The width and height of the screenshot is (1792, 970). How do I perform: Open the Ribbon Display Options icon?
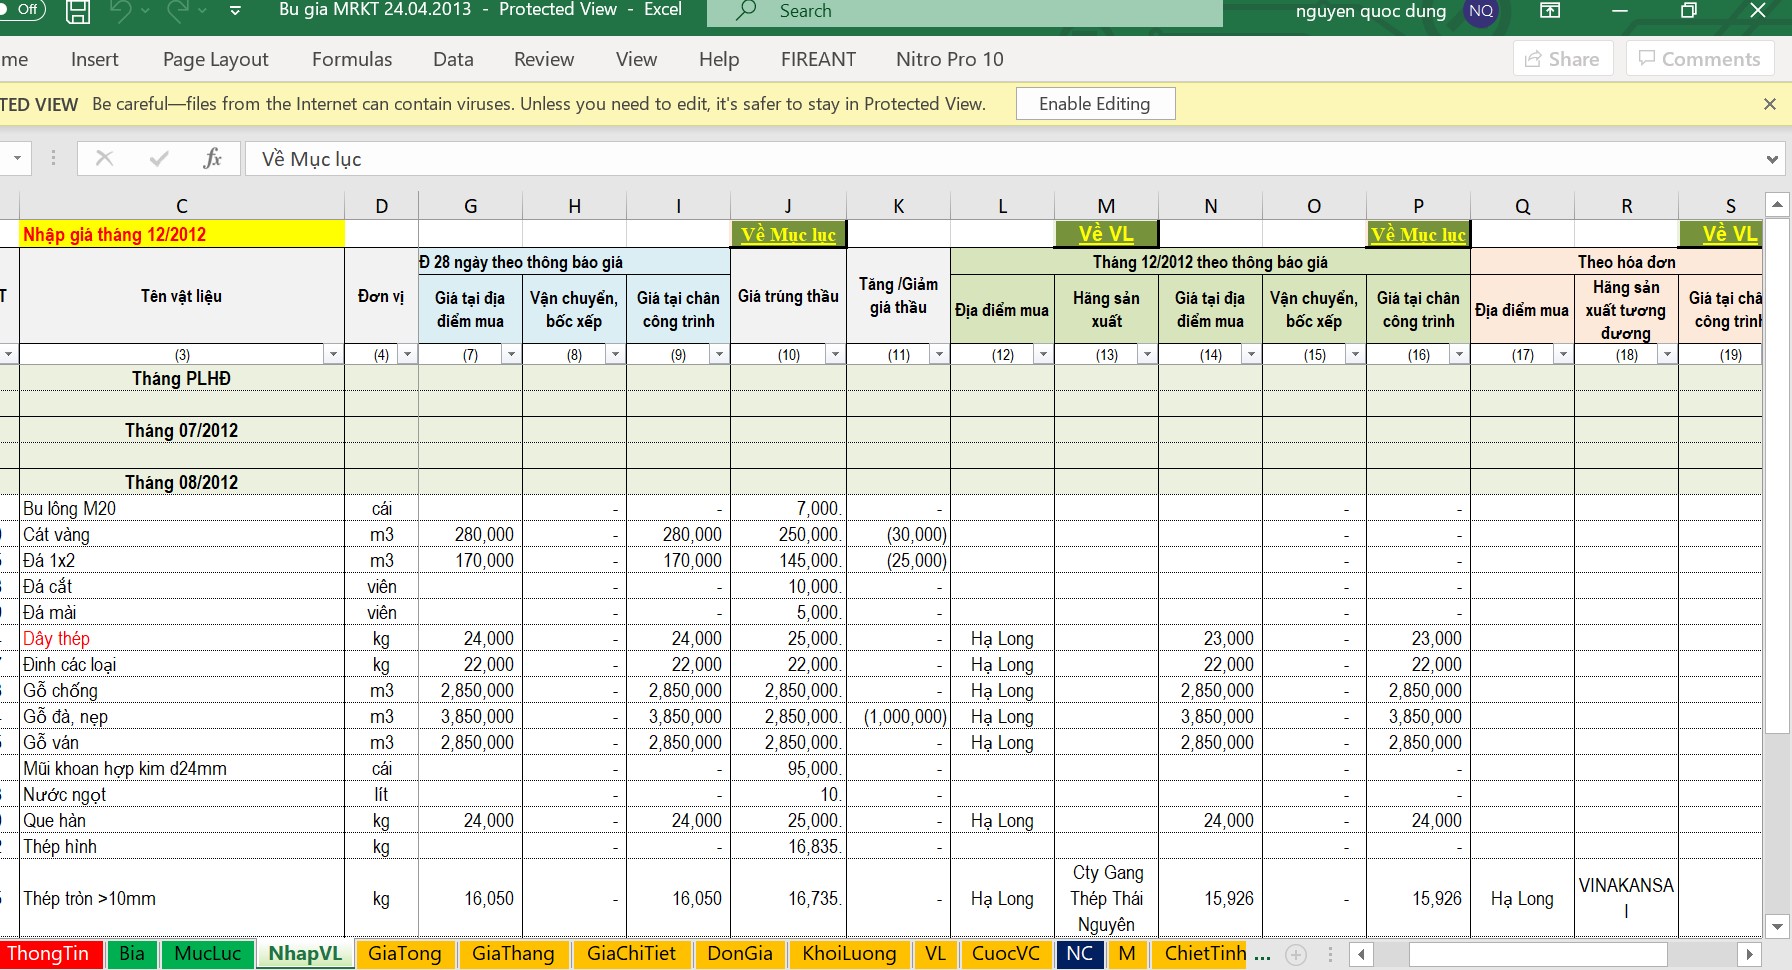[1549, 11]
